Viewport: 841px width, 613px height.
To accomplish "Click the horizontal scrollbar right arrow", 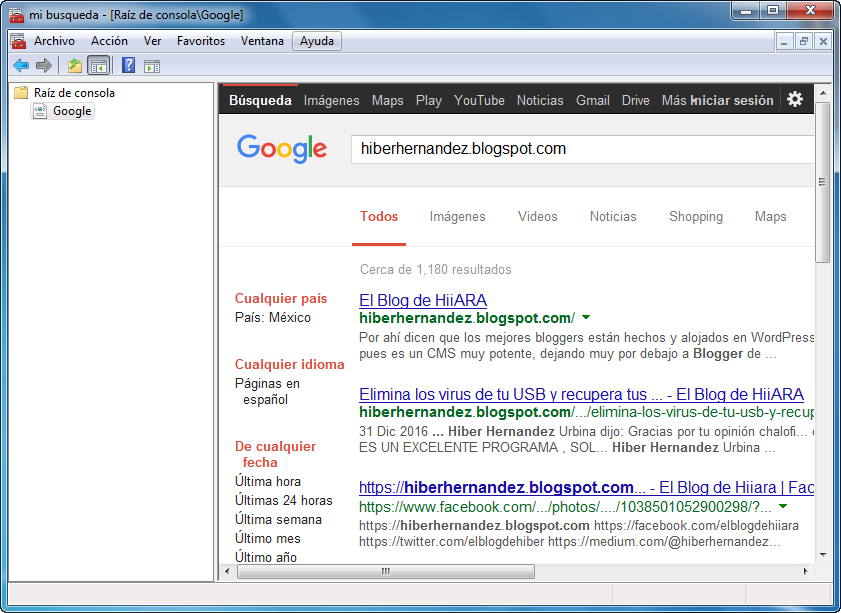I will click(806, 572).
